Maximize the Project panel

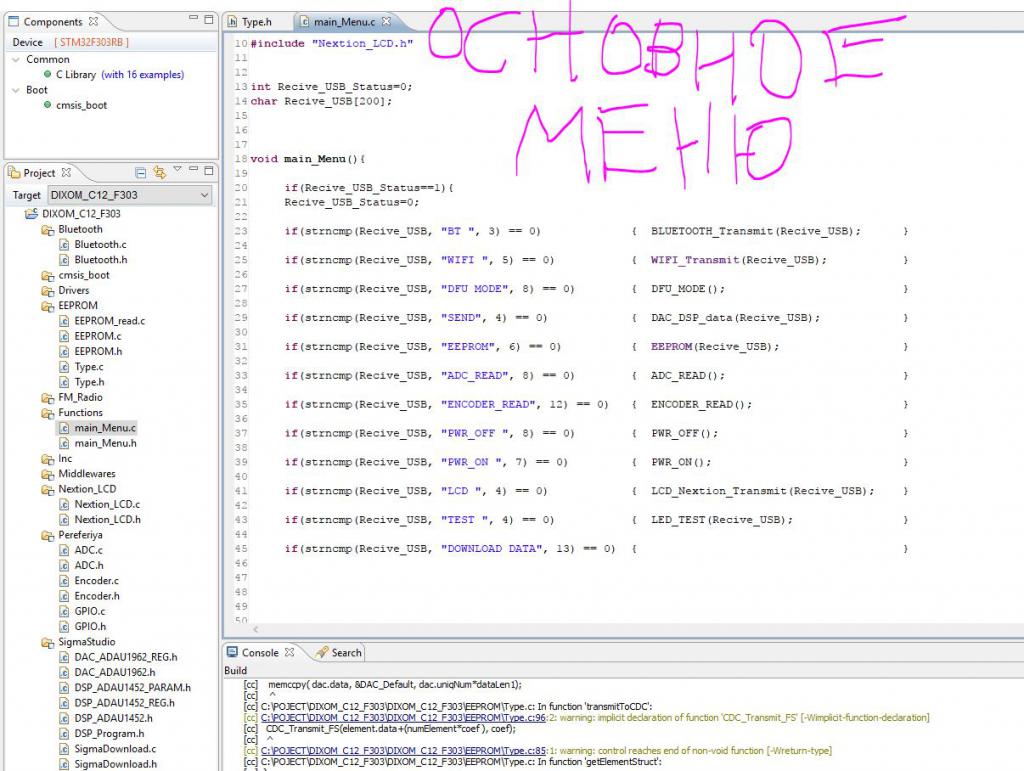click(209, 172)
